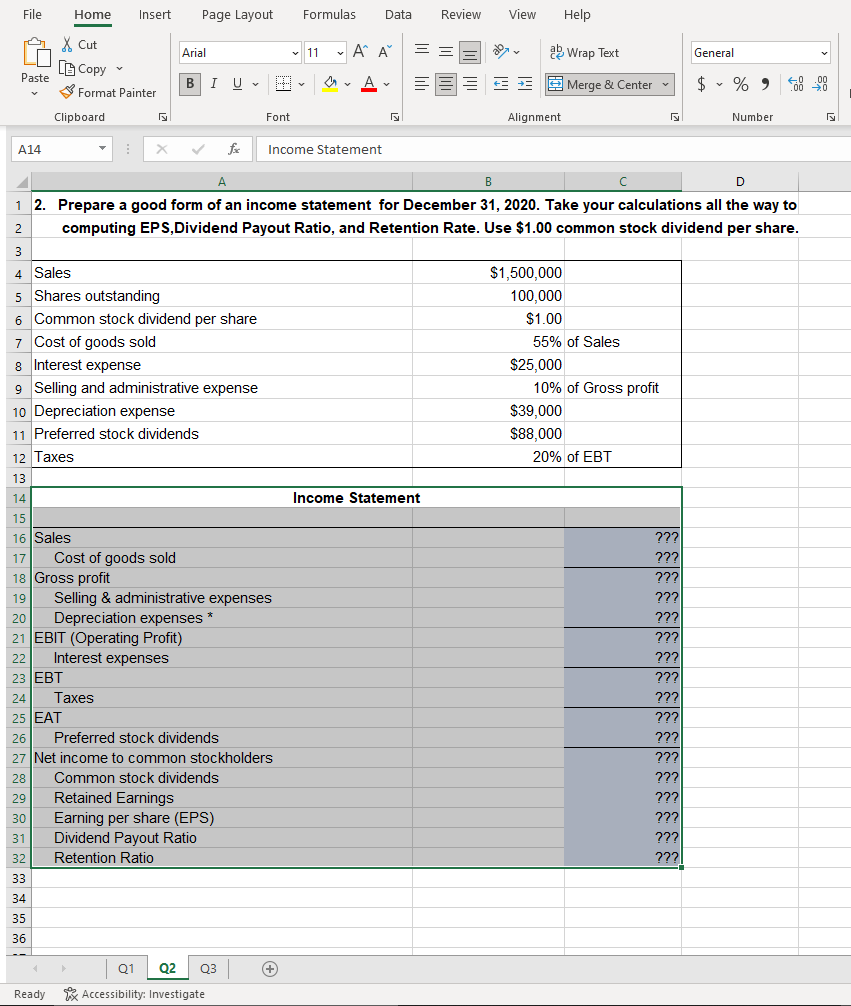Set Top Align for cell text
851x1006 pixels.
tap(422, 52)
